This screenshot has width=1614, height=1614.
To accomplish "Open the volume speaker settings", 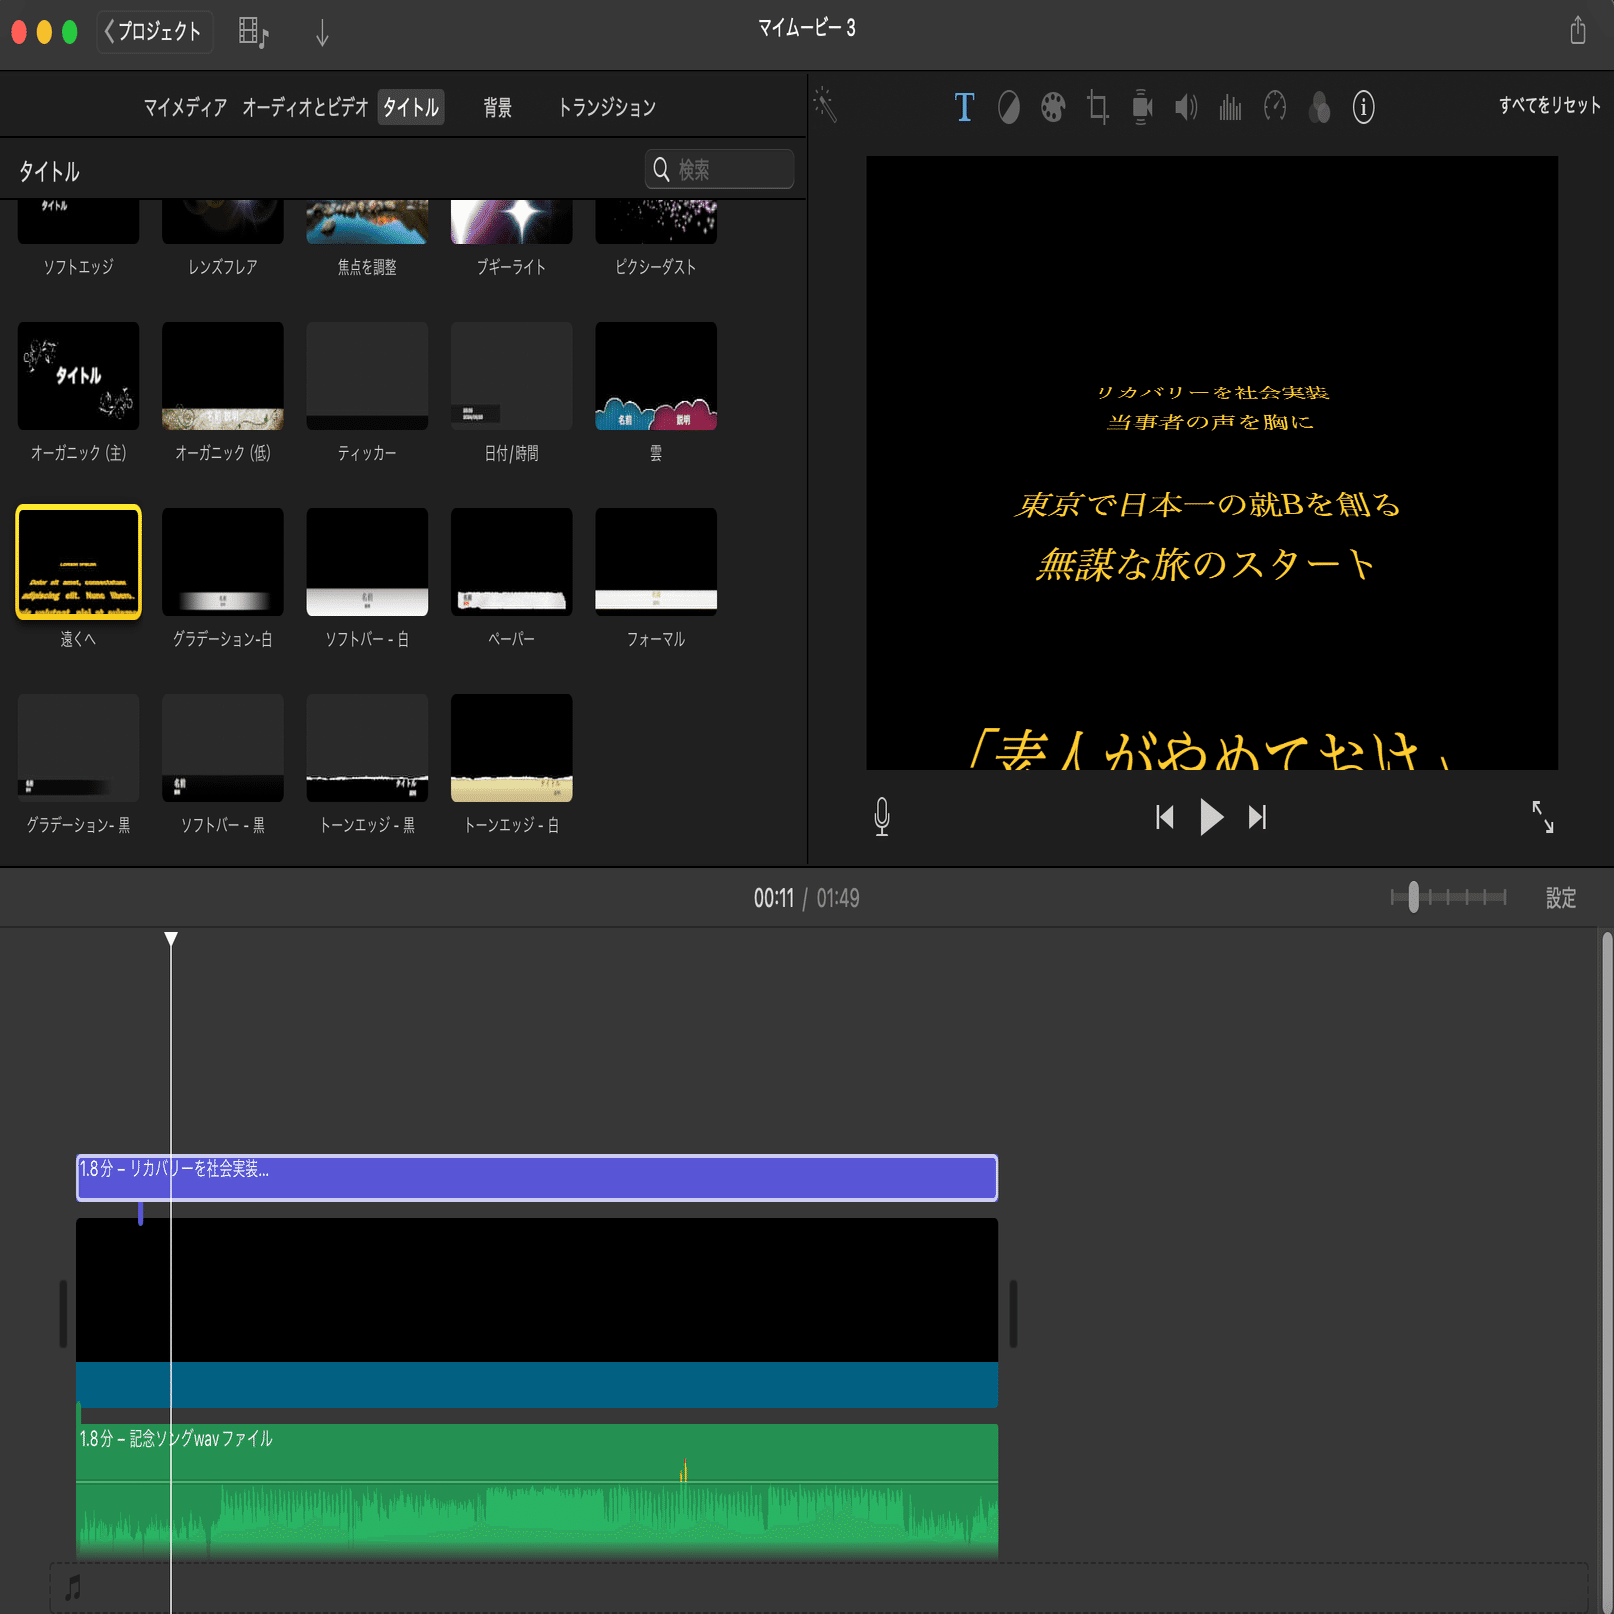I will pos(1186,107).
